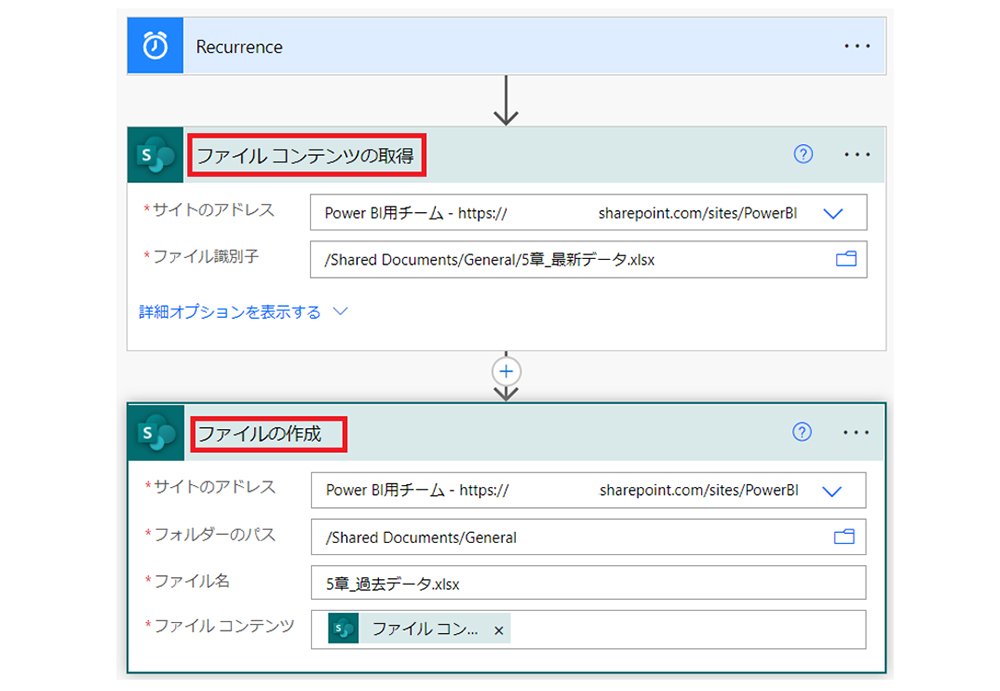This screenshot has width=1000, height=691.
Task: Click the ファイルの作成 step title
Action: [x=260, y=434]
